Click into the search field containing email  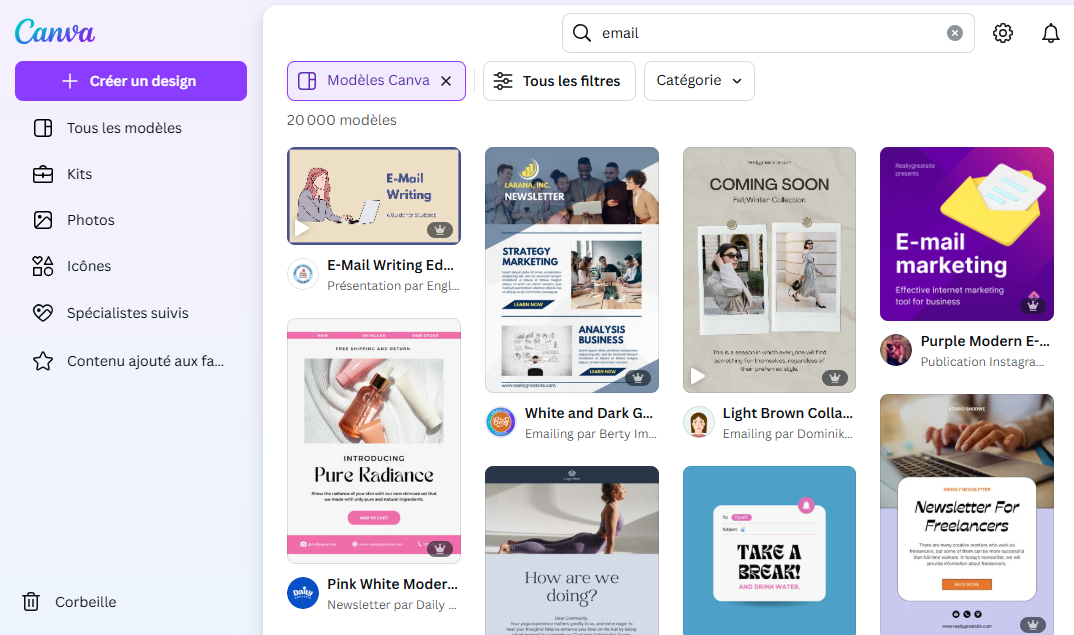coord(768,33)
